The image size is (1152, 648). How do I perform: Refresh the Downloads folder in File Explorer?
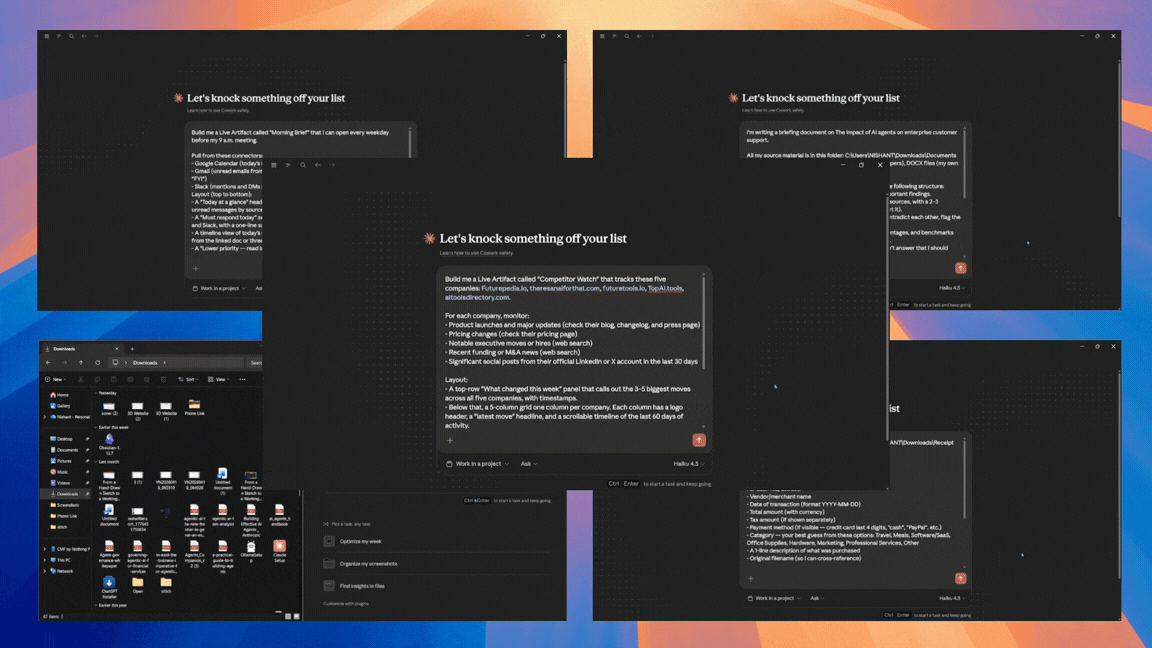97,362
